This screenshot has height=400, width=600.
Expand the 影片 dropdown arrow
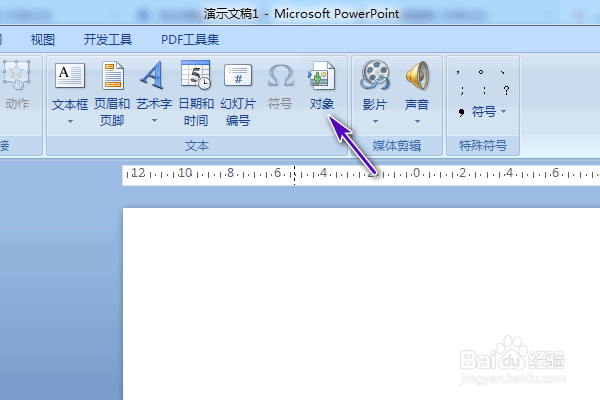(x=375, y=121)
